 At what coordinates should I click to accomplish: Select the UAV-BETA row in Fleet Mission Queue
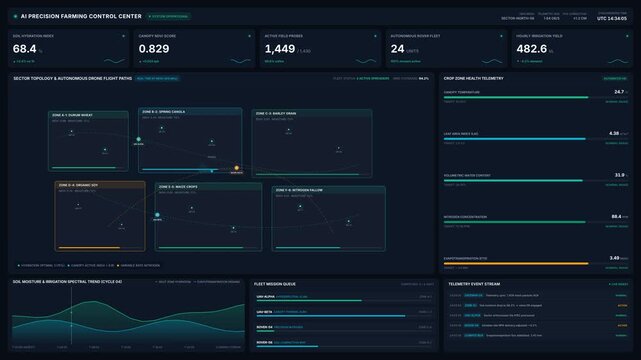(x=344, y=313)
